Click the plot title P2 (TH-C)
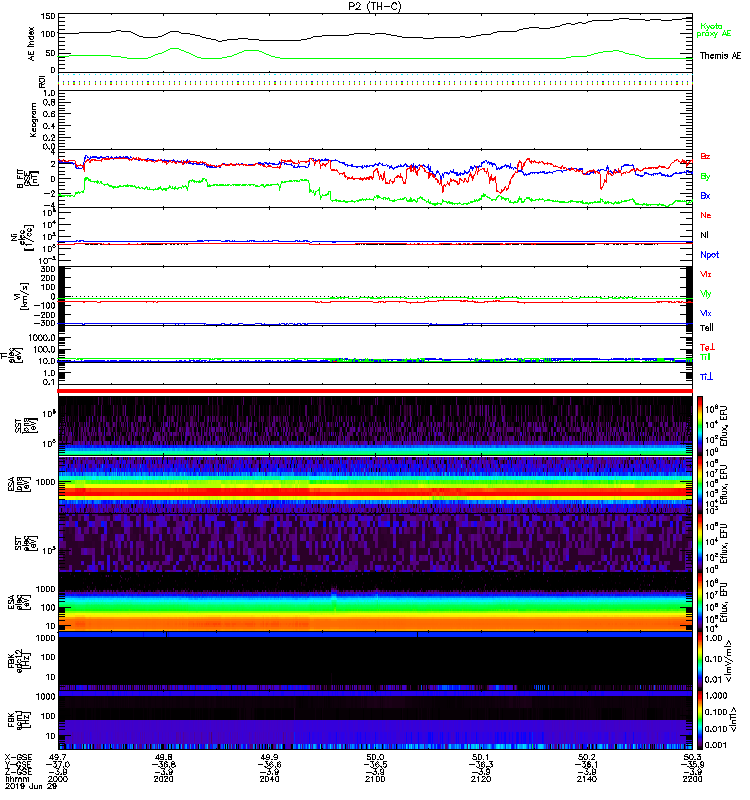750x800 pixels. tap(374, 6)
